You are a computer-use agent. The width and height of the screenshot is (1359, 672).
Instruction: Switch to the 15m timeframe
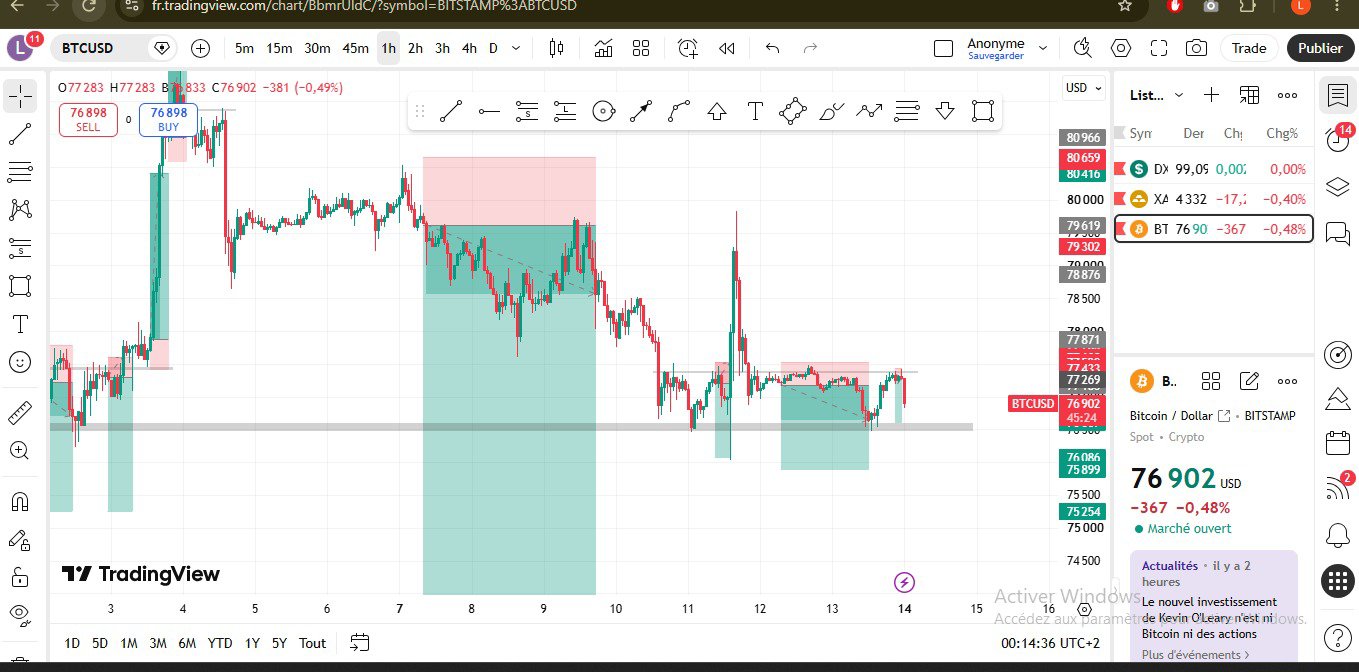tap(279, 48)
